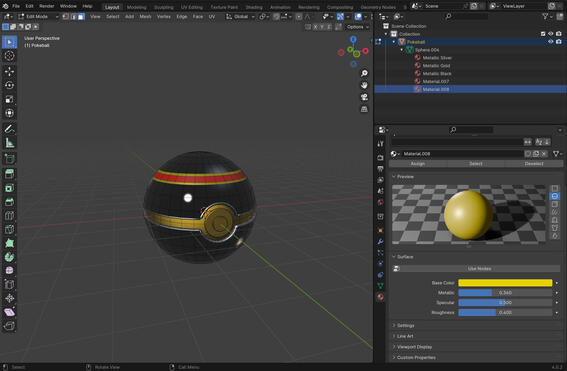Image resolution: width=567 pixels, height=371 pixels.
Task: Switch to the UV Editing workspace tab
Action: point(192,7)
